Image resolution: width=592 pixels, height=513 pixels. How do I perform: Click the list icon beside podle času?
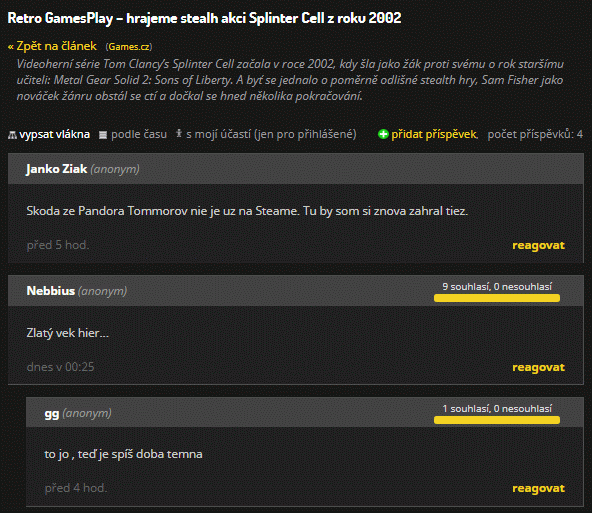pos(103,135)
